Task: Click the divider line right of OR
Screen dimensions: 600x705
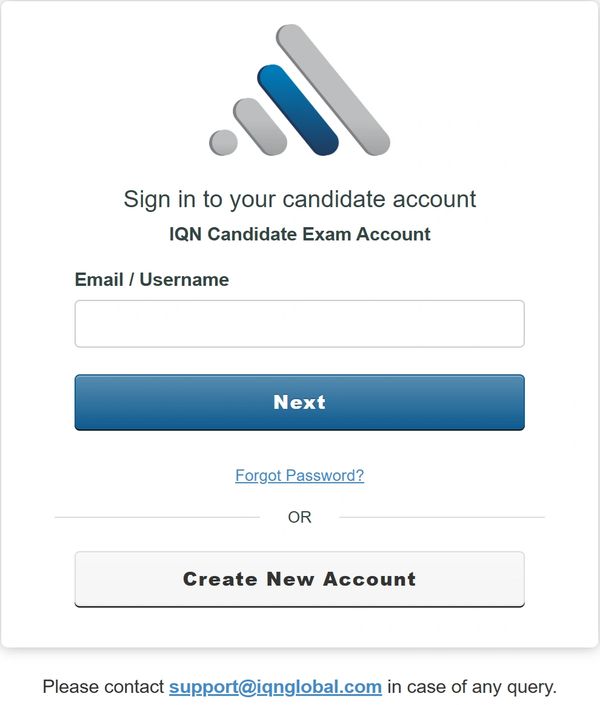Action: pos(442,518)
